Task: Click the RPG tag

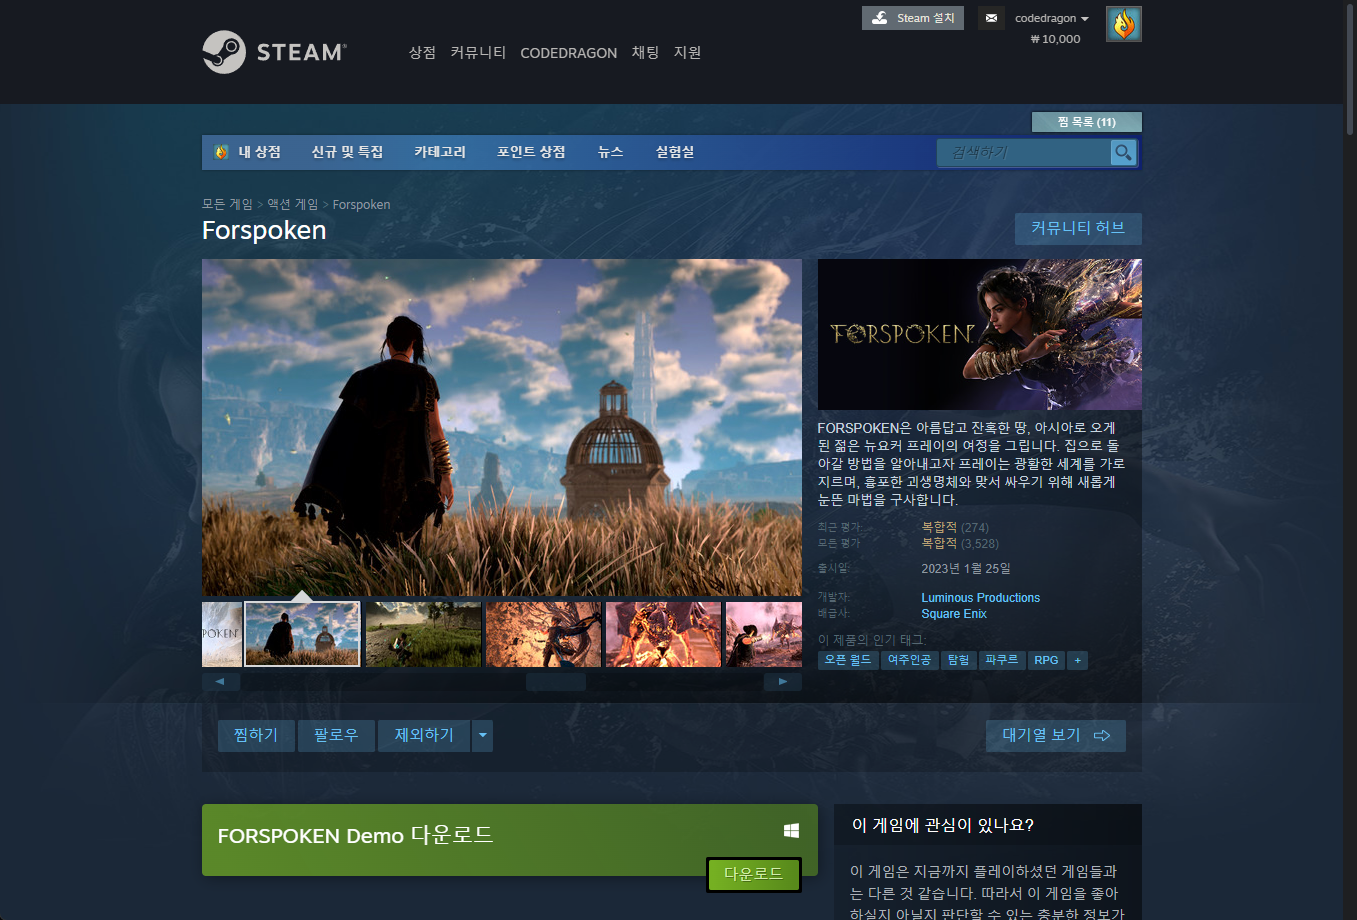Action: [x=1046, y=660]
